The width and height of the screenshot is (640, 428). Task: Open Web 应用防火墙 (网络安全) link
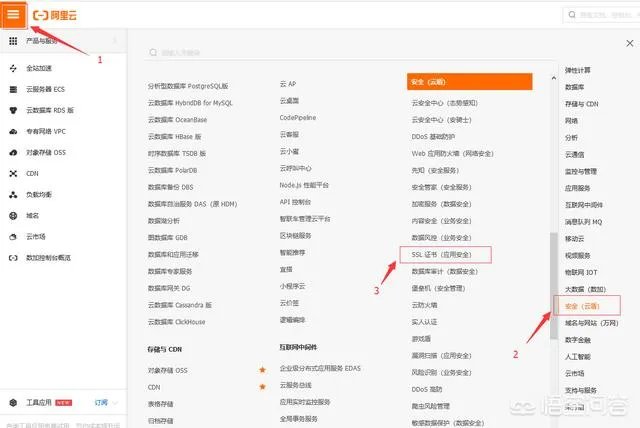pos(453,153)
